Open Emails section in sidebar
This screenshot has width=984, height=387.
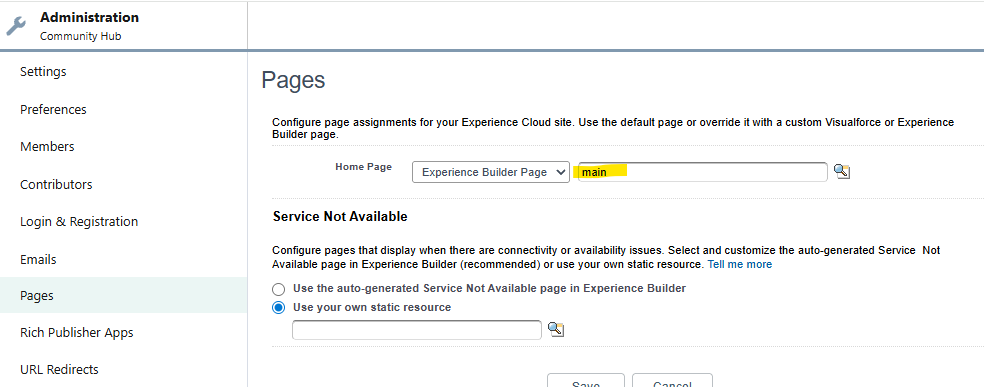point(38,259)
